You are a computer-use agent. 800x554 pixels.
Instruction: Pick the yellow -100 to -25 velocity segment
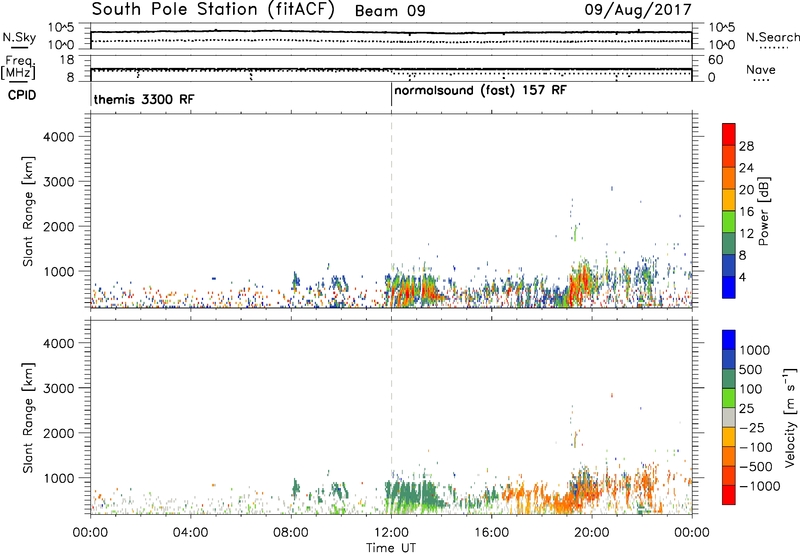(x=729, y=437)
